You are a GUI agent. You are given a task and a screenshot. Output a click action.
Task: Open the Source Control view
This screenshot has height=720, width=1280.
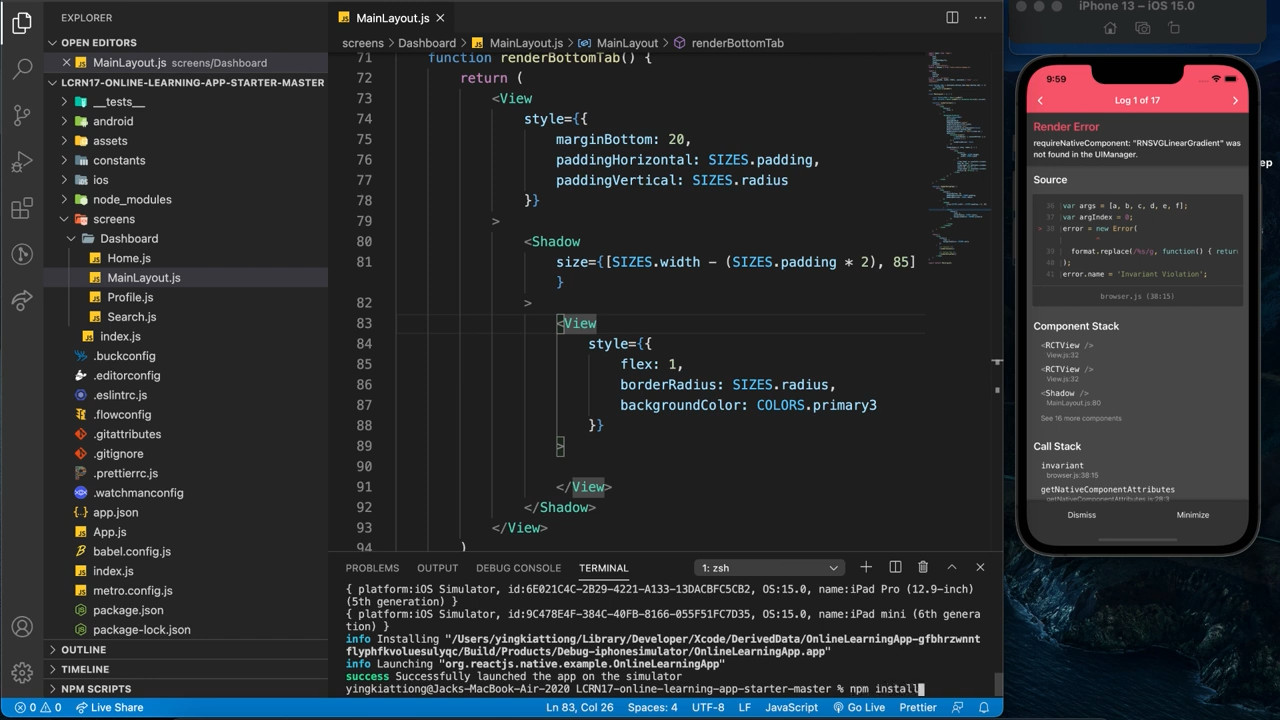[22, 115]
